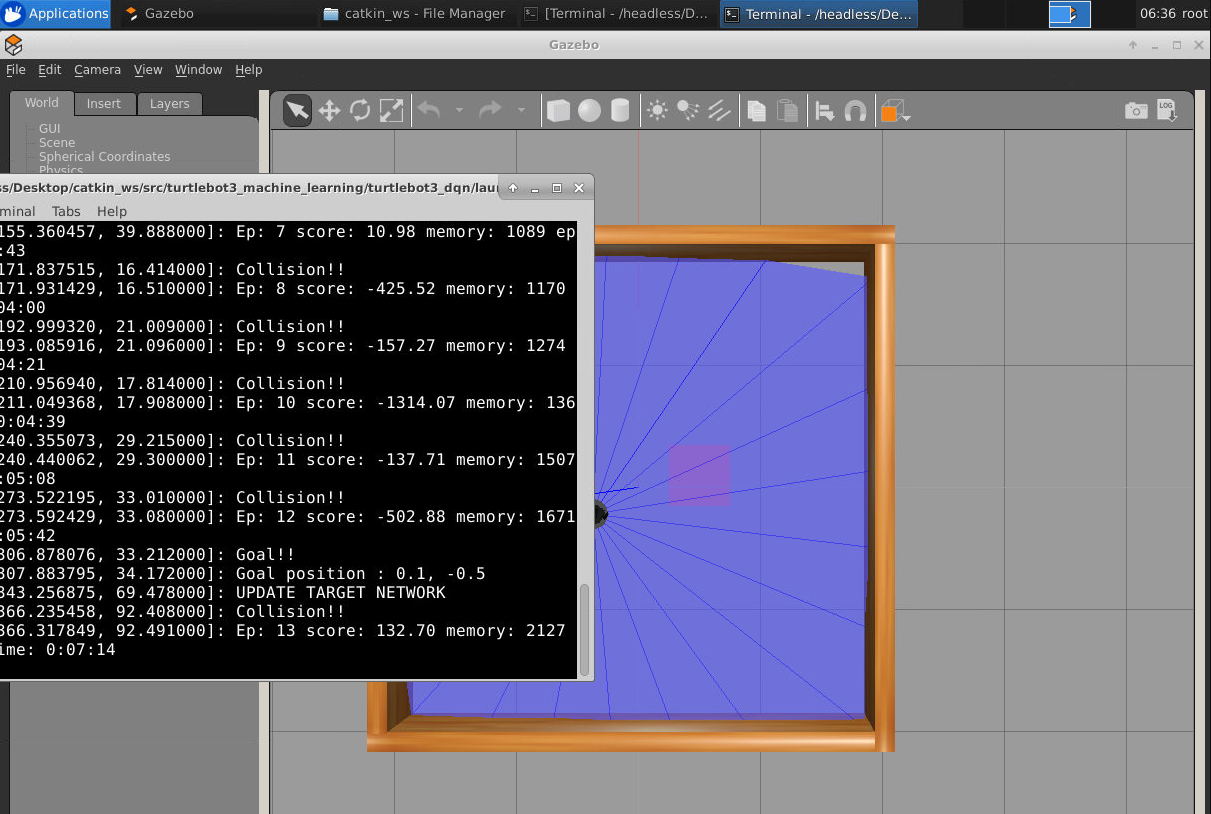Add a point light
Screen dimensions: 1211x814
point(657,111)
